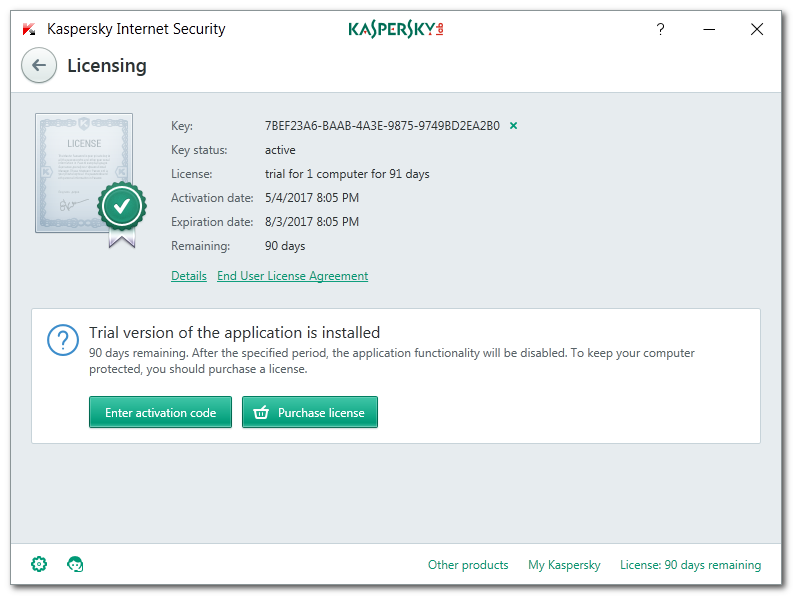
Task: Click Enter activation code button
Action: (160, 412)
